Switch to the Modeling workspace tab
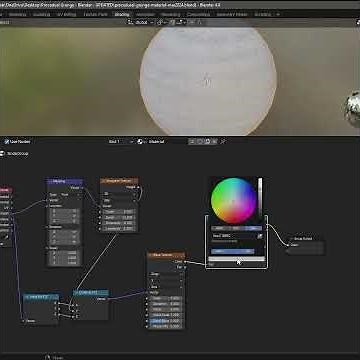Screen dimensions: 360x360 17,14
